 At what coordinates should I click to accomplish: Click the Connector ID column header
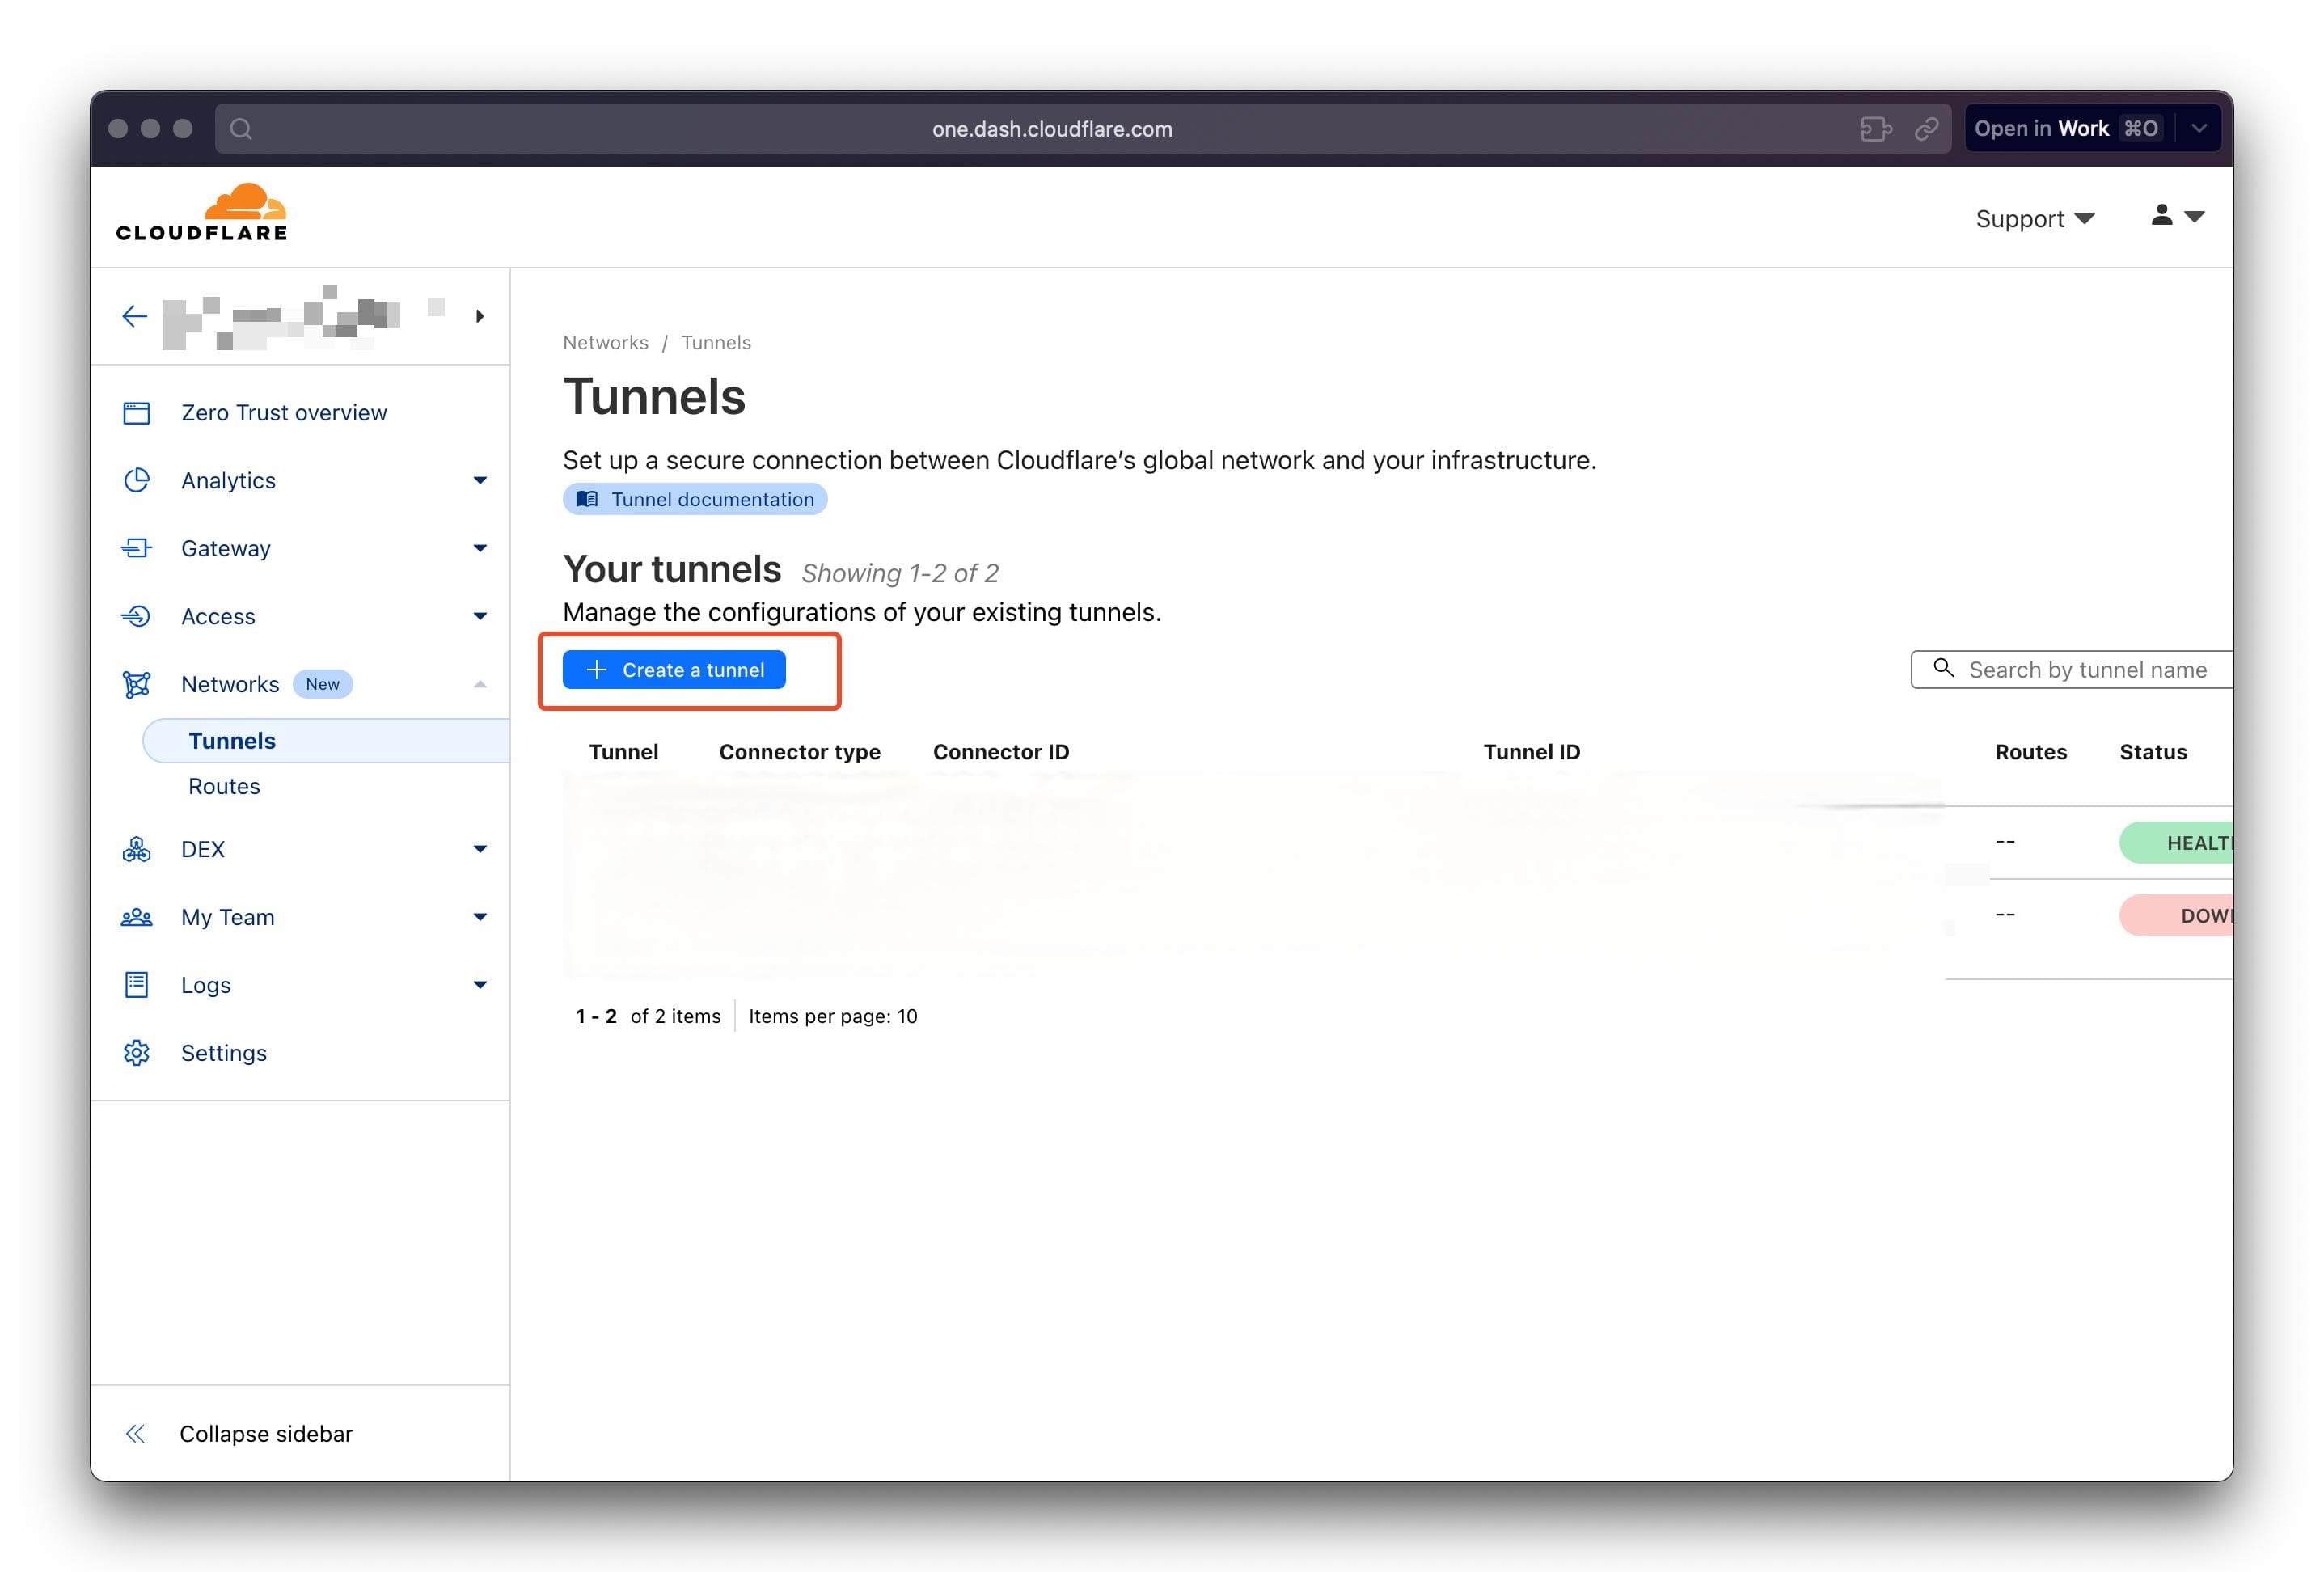(1001, 753)
